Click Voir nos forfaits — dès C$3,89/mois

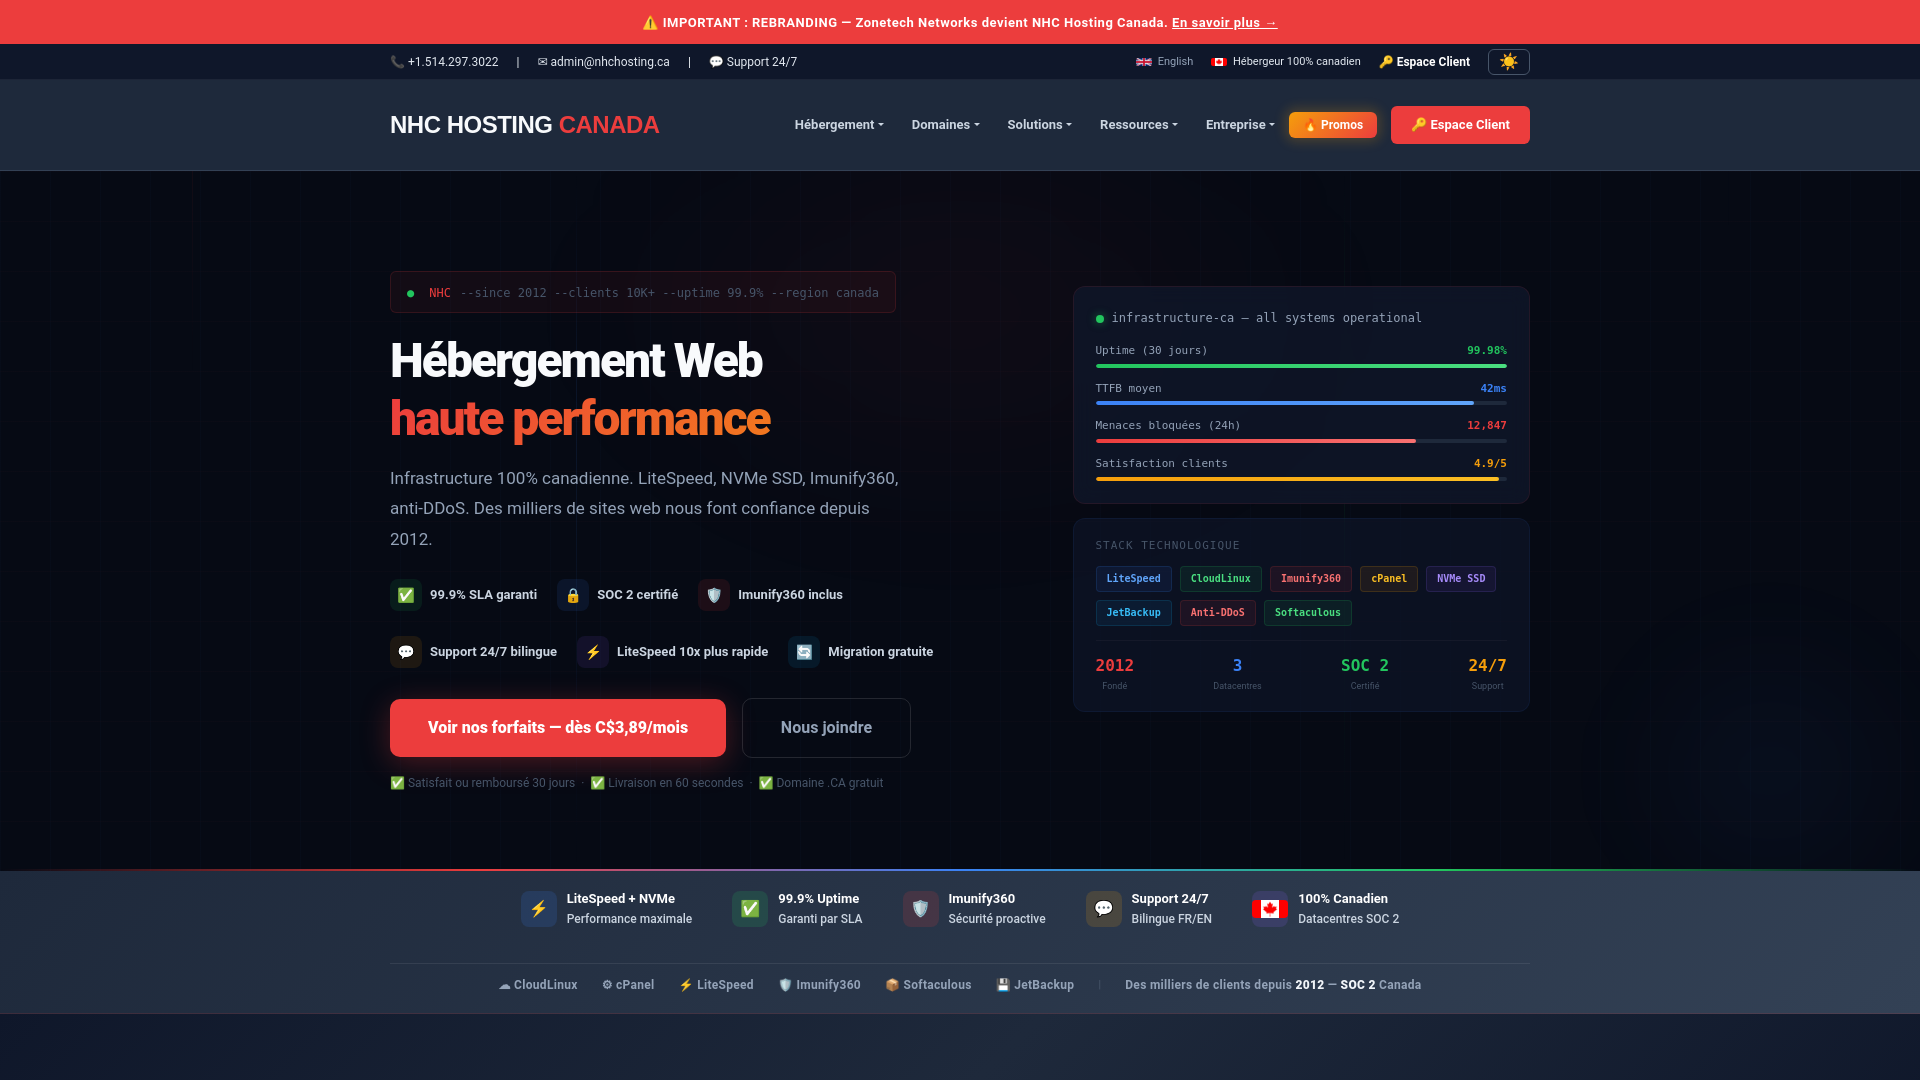[558, 728]
